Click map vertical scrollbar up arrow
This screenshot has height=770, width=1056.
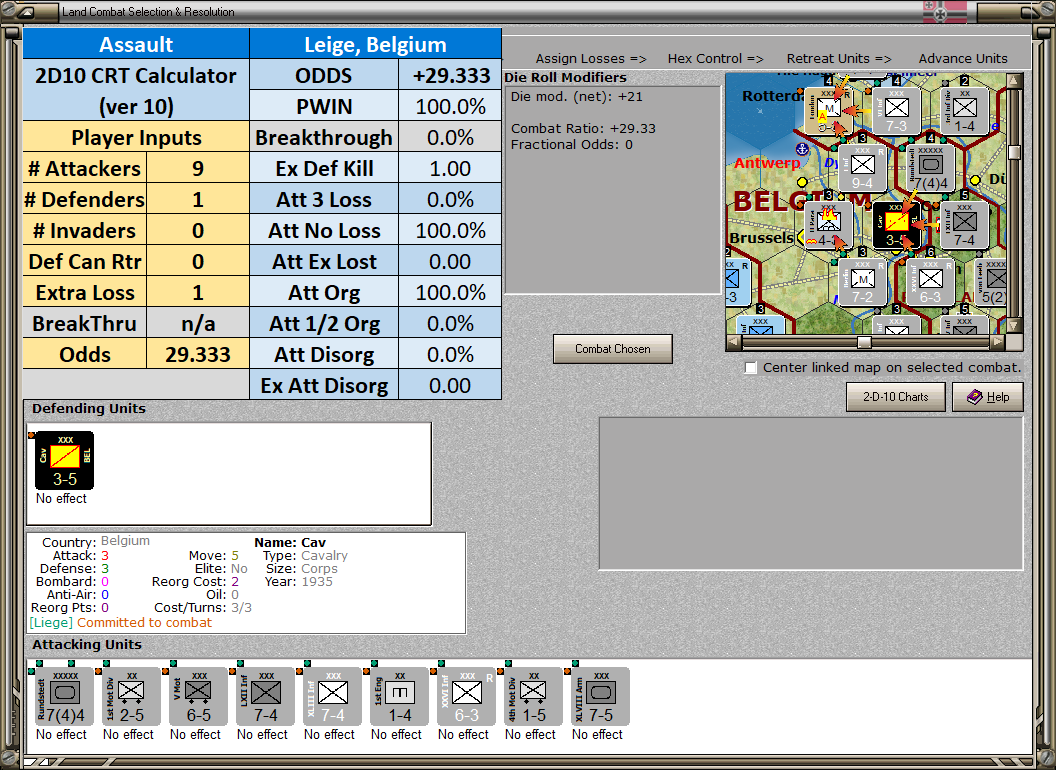tap(1014, 81)
